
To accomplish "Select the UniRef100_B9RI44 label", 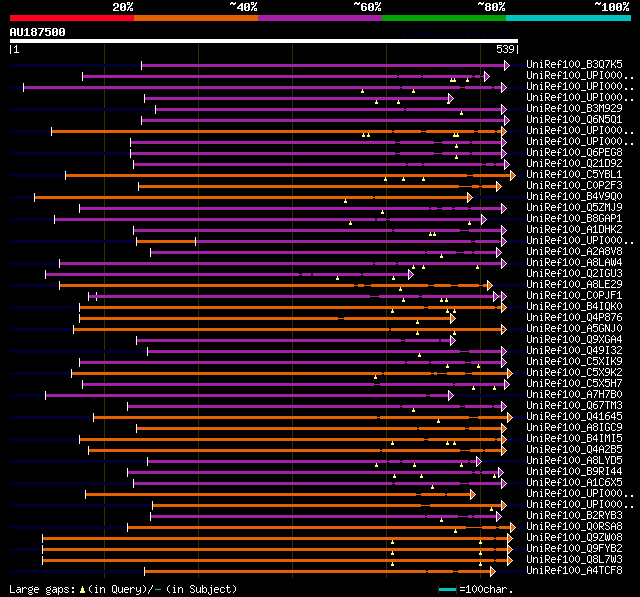I will coord(574,472).
